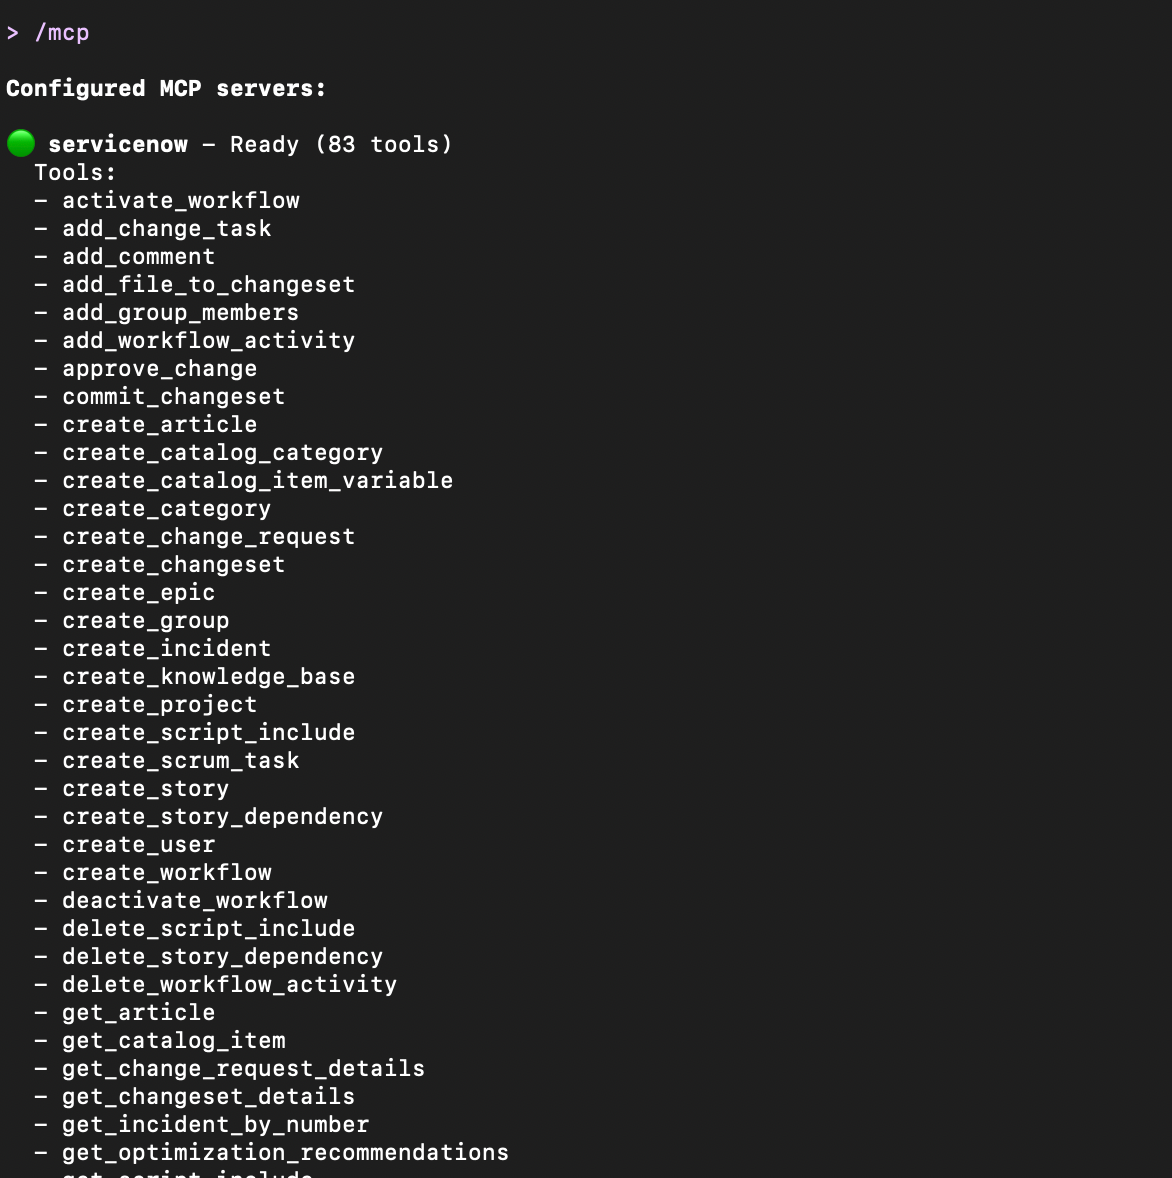Screen dimensions: 1172x1178
Task: Click the Configured MCP servers heading
Action: 166,89
